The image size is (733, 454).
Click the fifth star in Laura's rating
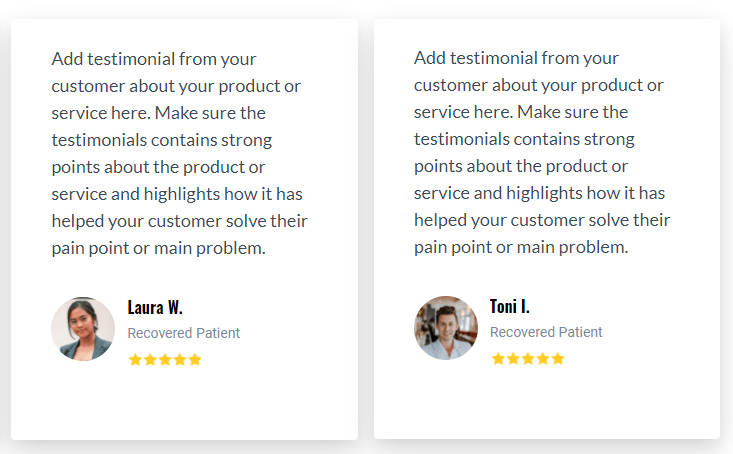pyautogui.click(x=195, y=360)
